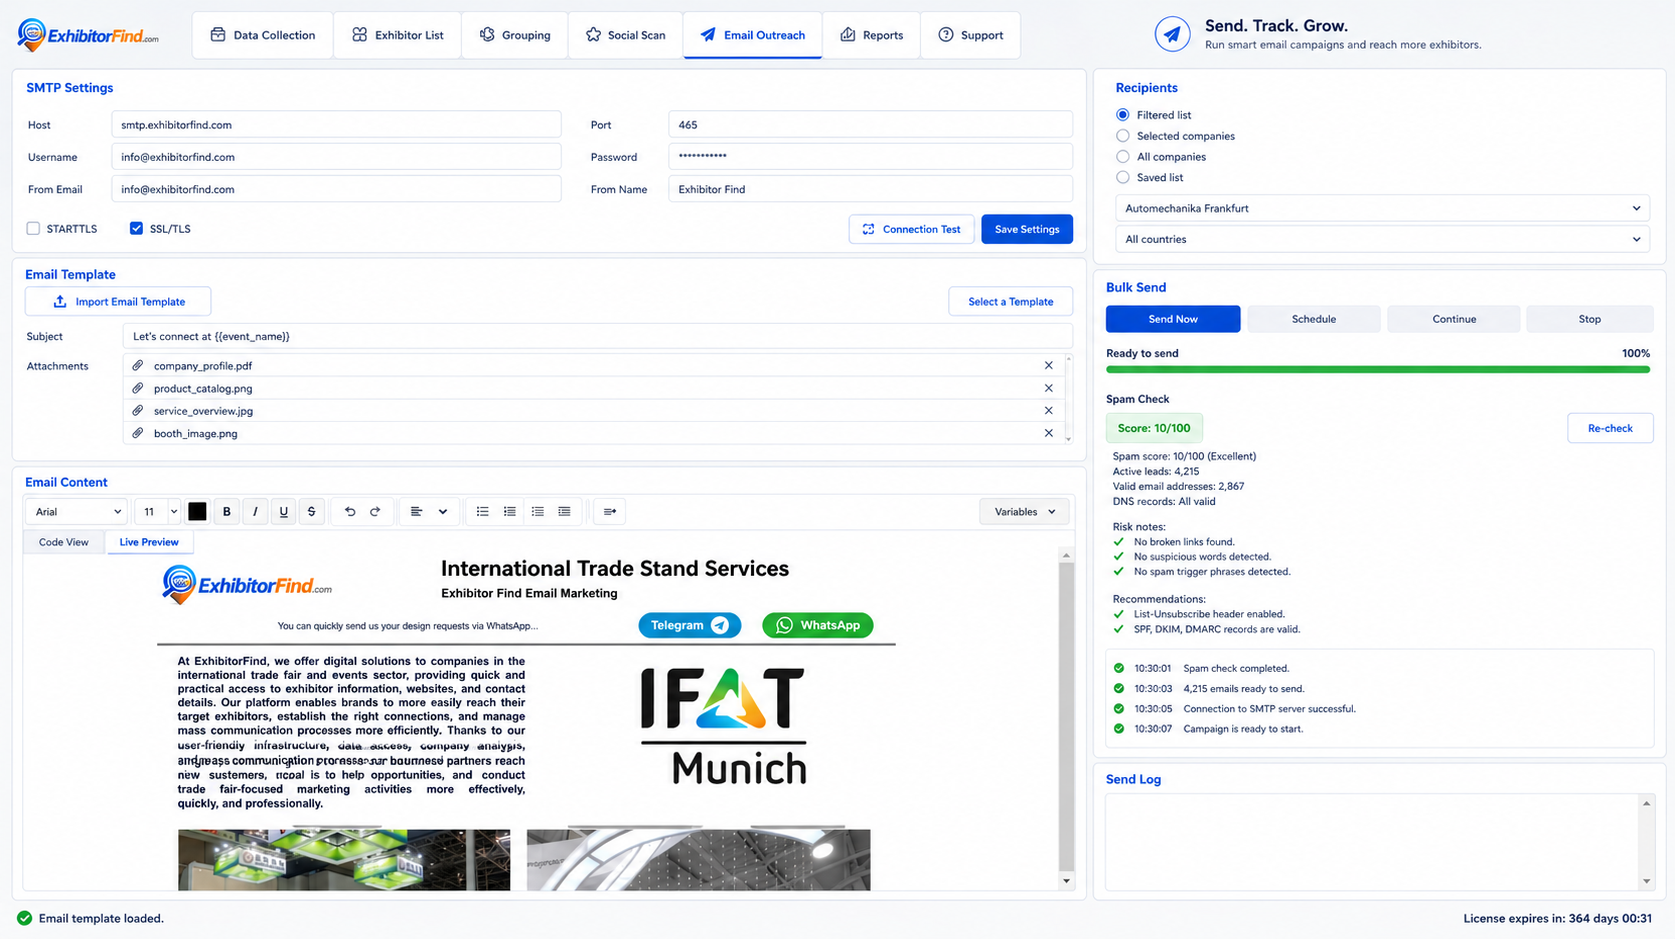This screenshot has width=1675, height=939.
Task: Click the IFAT Munich logo in the preview
Action: (723, 726)
